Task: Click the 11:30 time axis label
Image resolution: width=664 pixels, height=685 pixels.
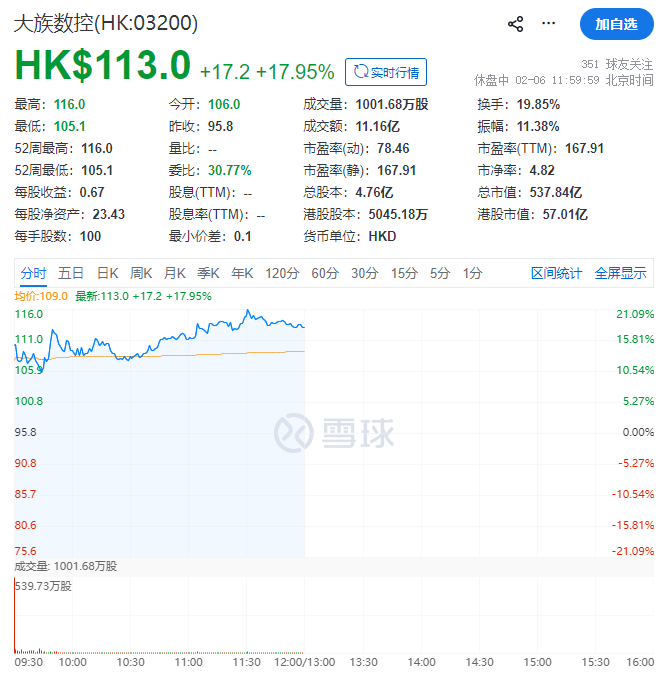Action: click(x=246, y=662)
